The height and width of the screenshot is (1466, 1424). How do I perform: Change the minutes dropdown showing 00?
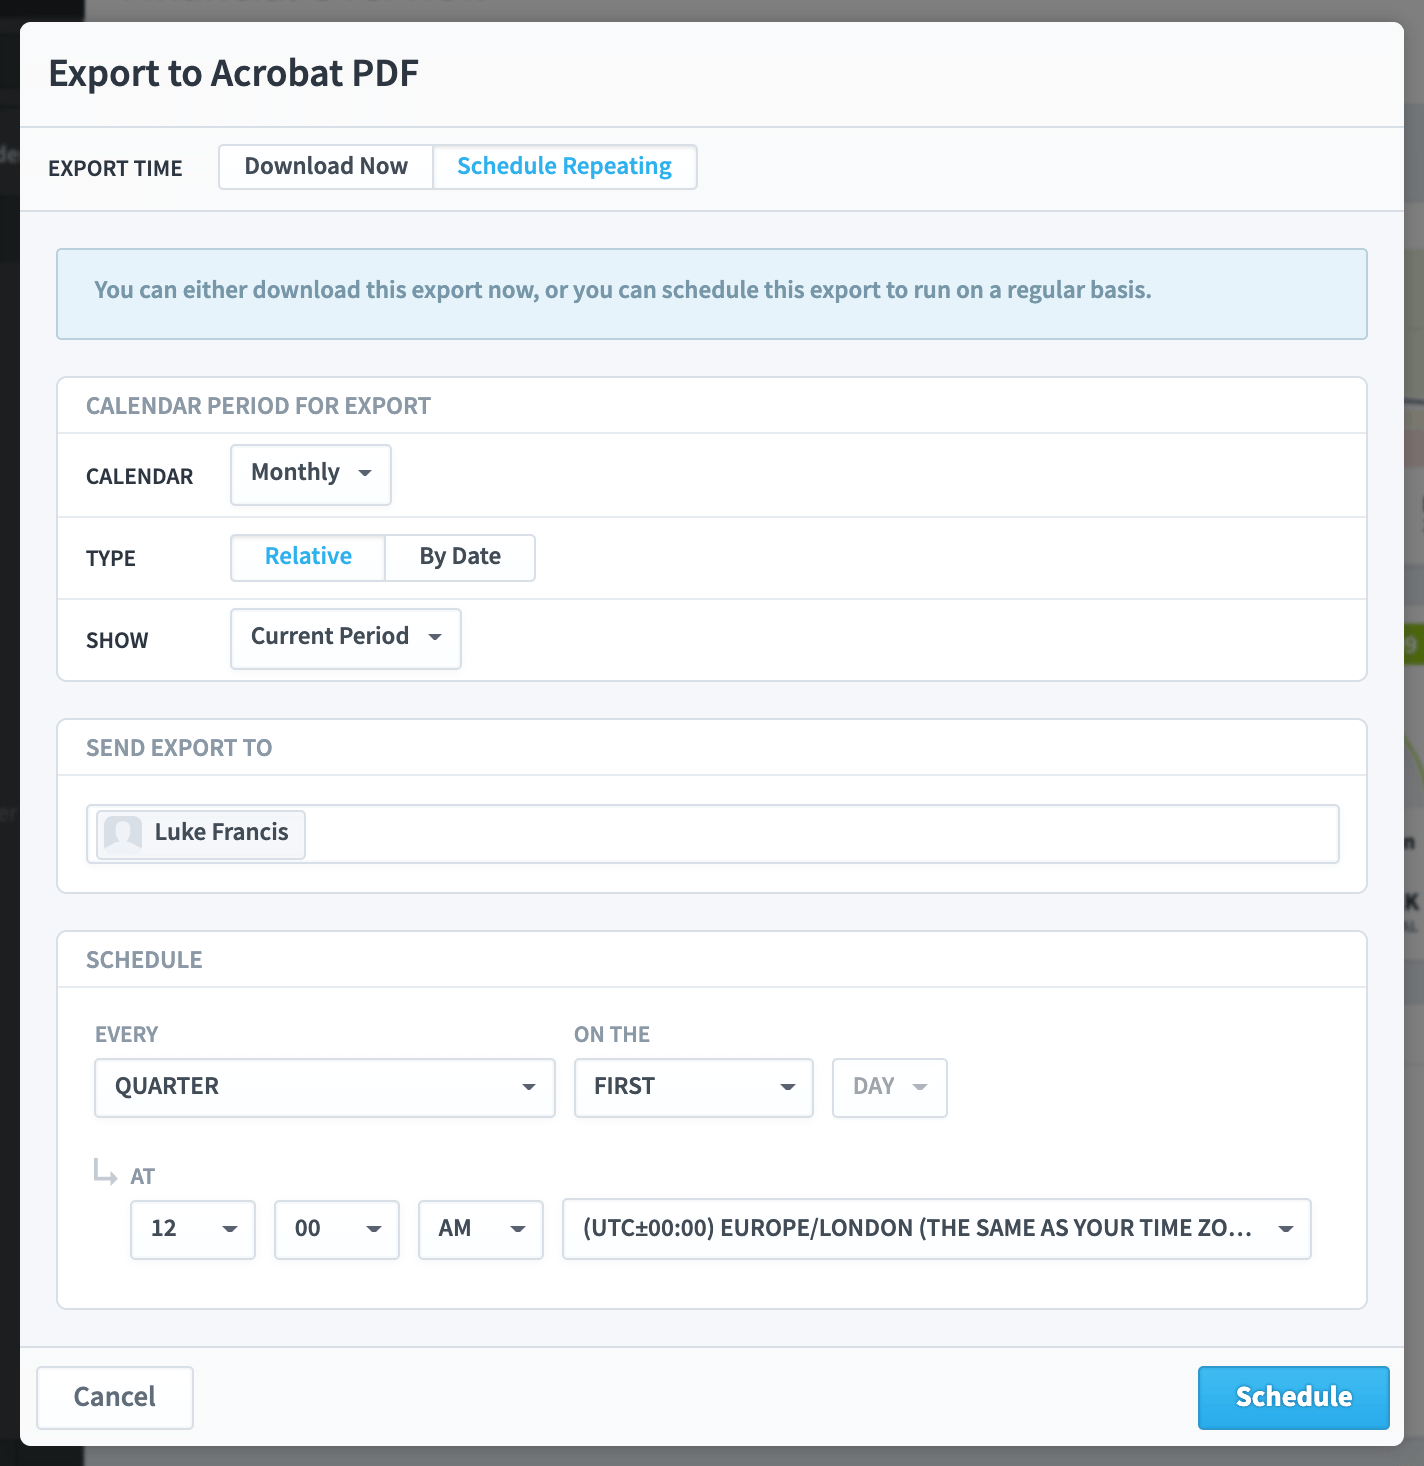click(x=337, y=1229)
